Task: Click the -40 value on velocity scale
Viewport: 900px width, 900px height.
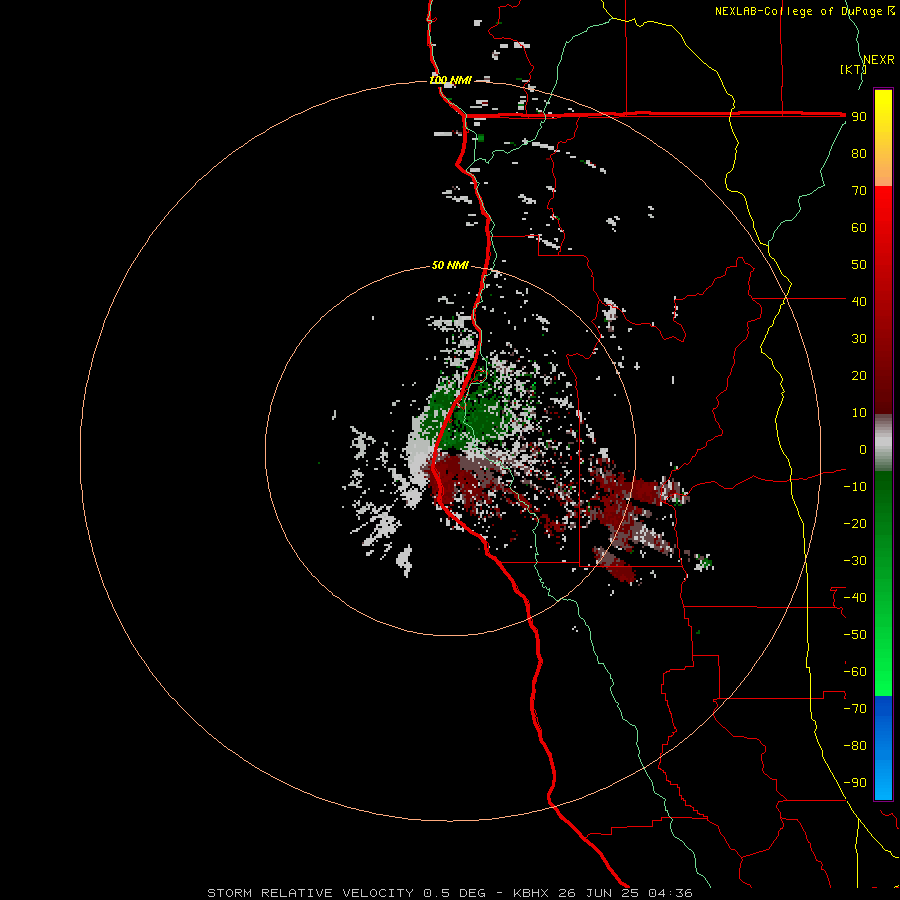Action: (x=855, y=598)
